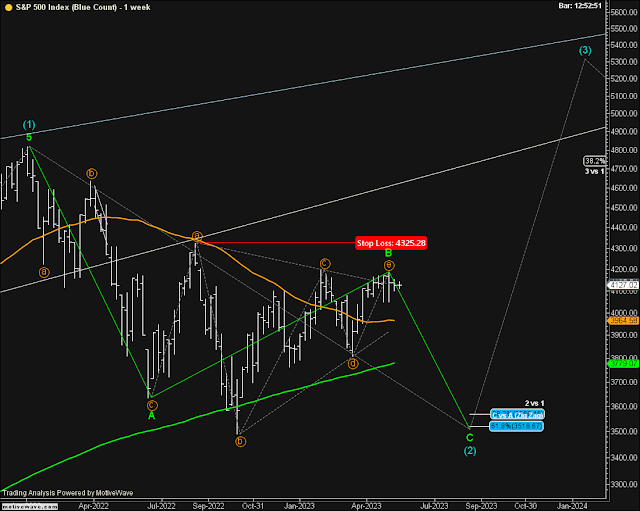Click the Jan 2023 date on time axis
Viewport: 640px width, 511px height.
[x=299, y=506]
